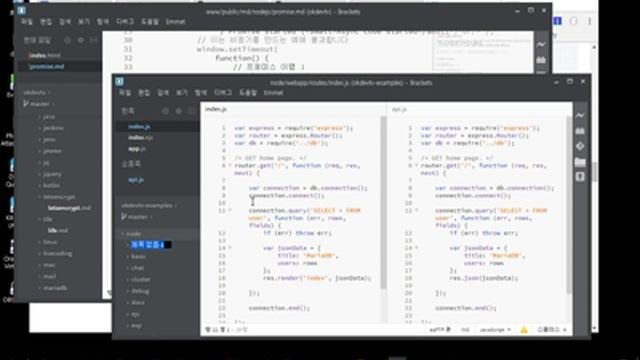
Task: Select api.js in front window second pane list
Action: click(x=136, y=180)
